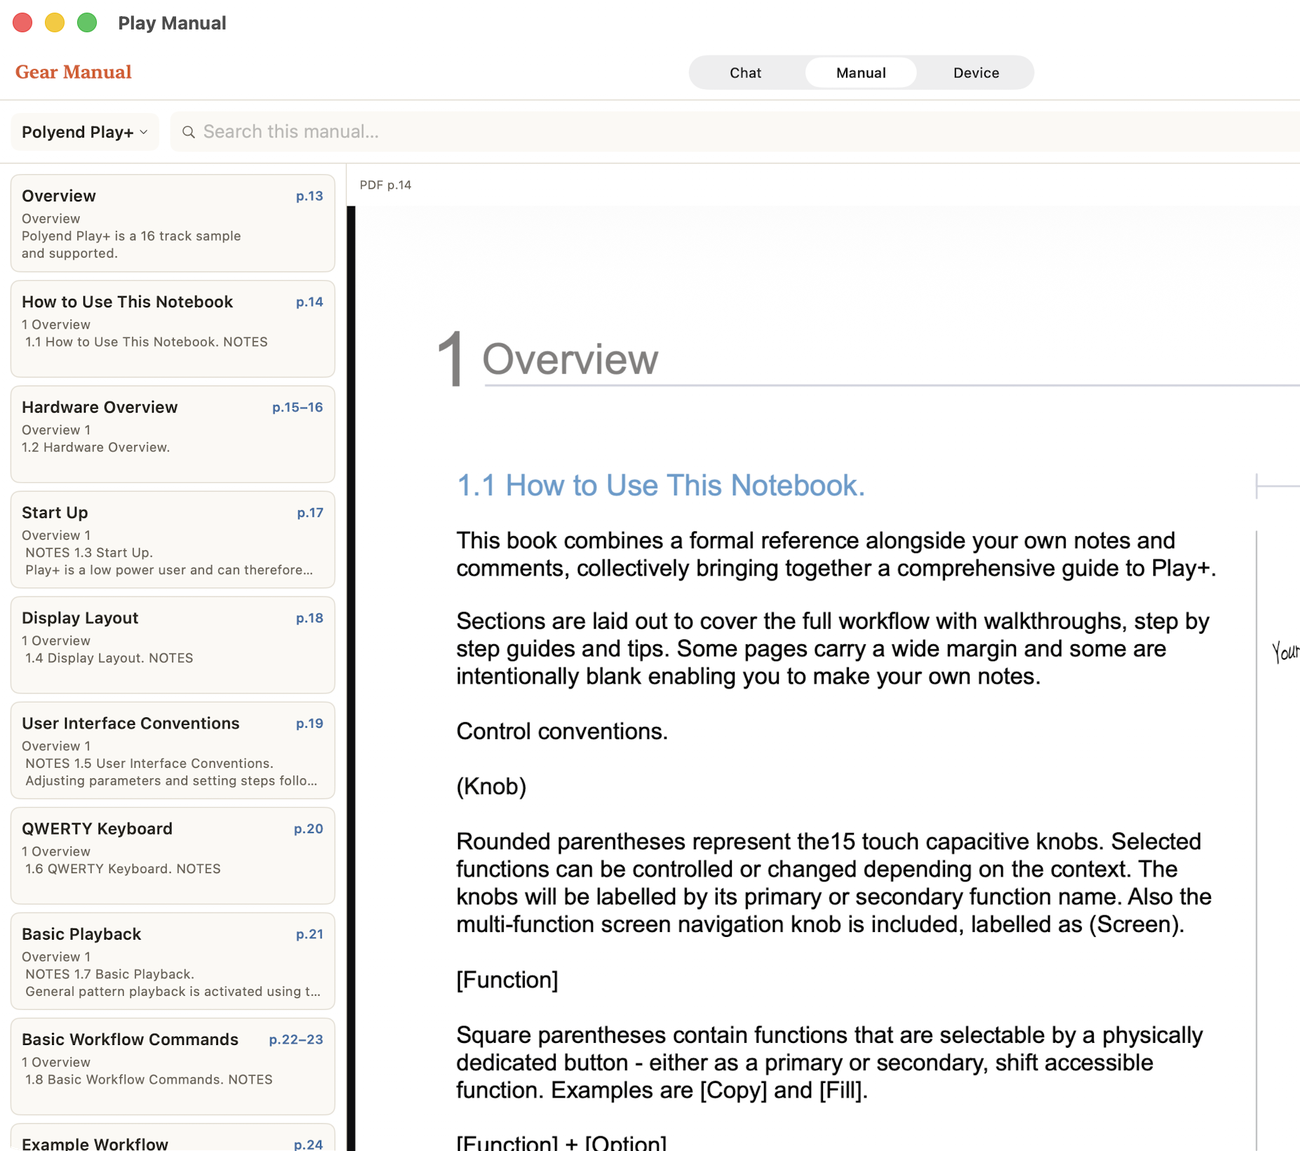Go to the Start Up section
This screenshot has width=1300, height=1151.
[173, 540]
